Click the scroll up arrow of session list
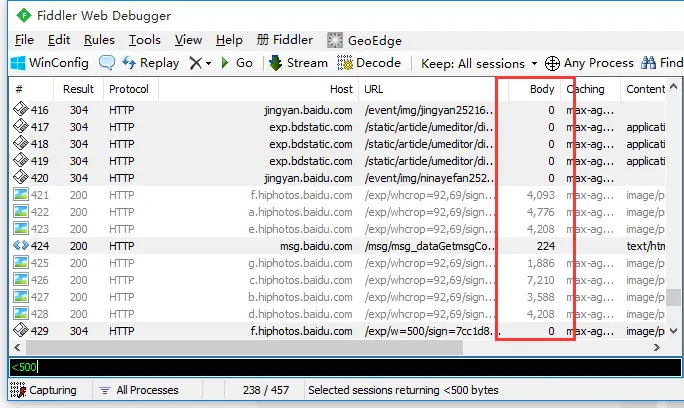The width and height of the screenshot is (684, 408). point(674,86)
